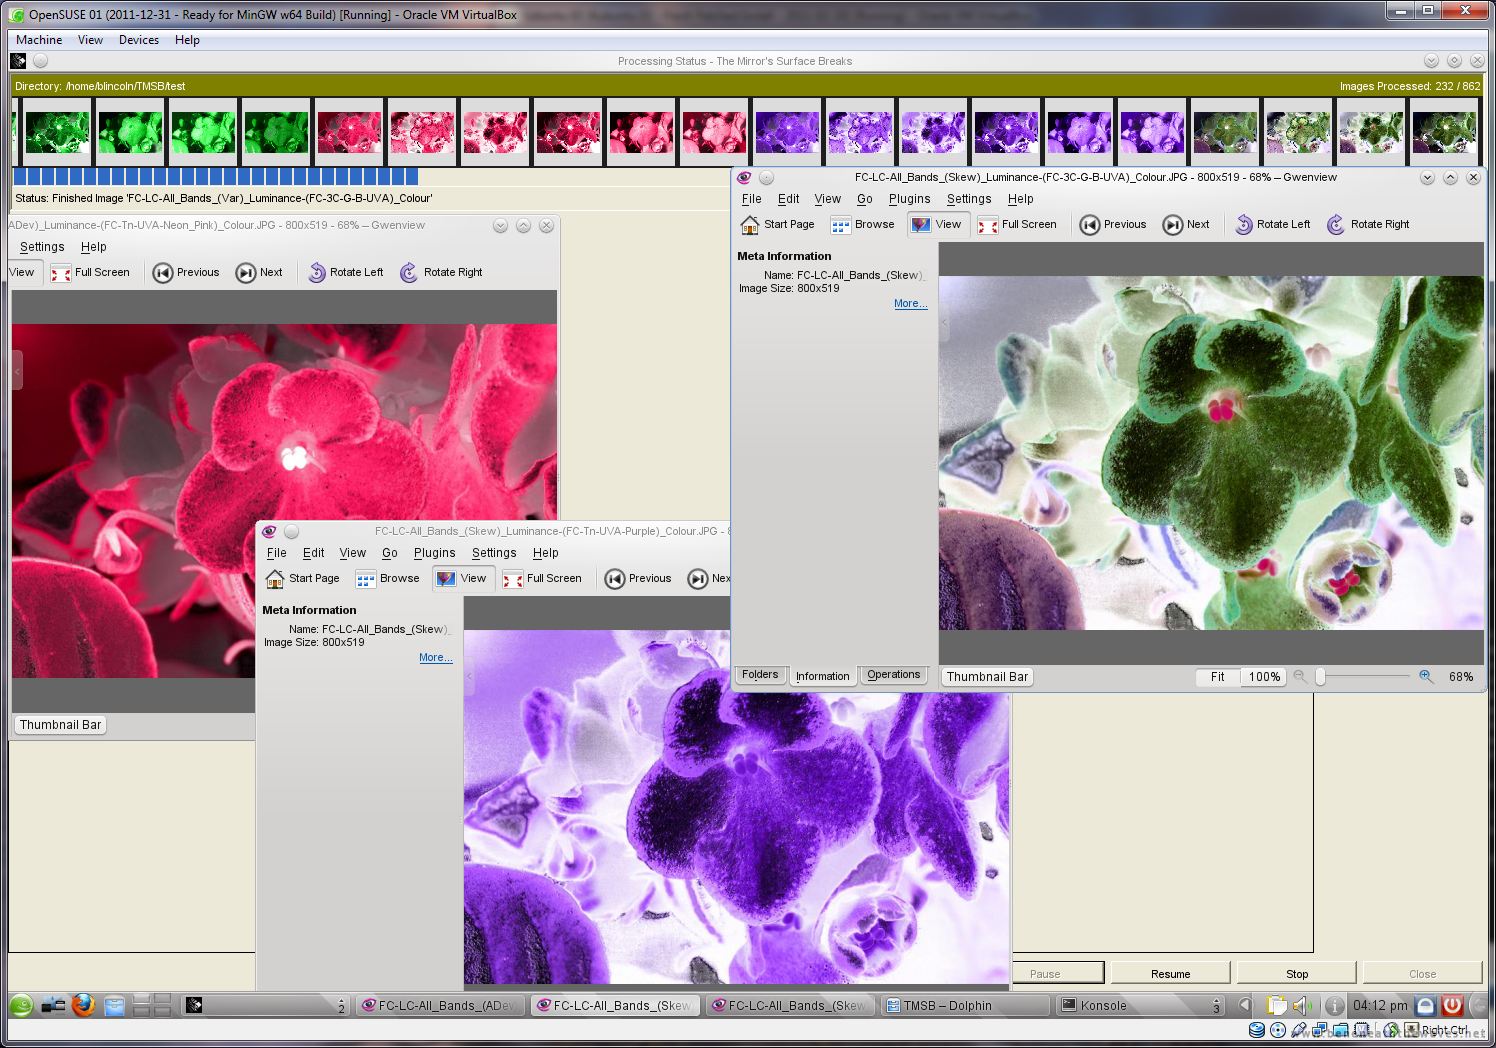1496x1048 pixels.
Task: Click zoom-out magnifier in right Gwenview status bar
Action: [1300, 677]
